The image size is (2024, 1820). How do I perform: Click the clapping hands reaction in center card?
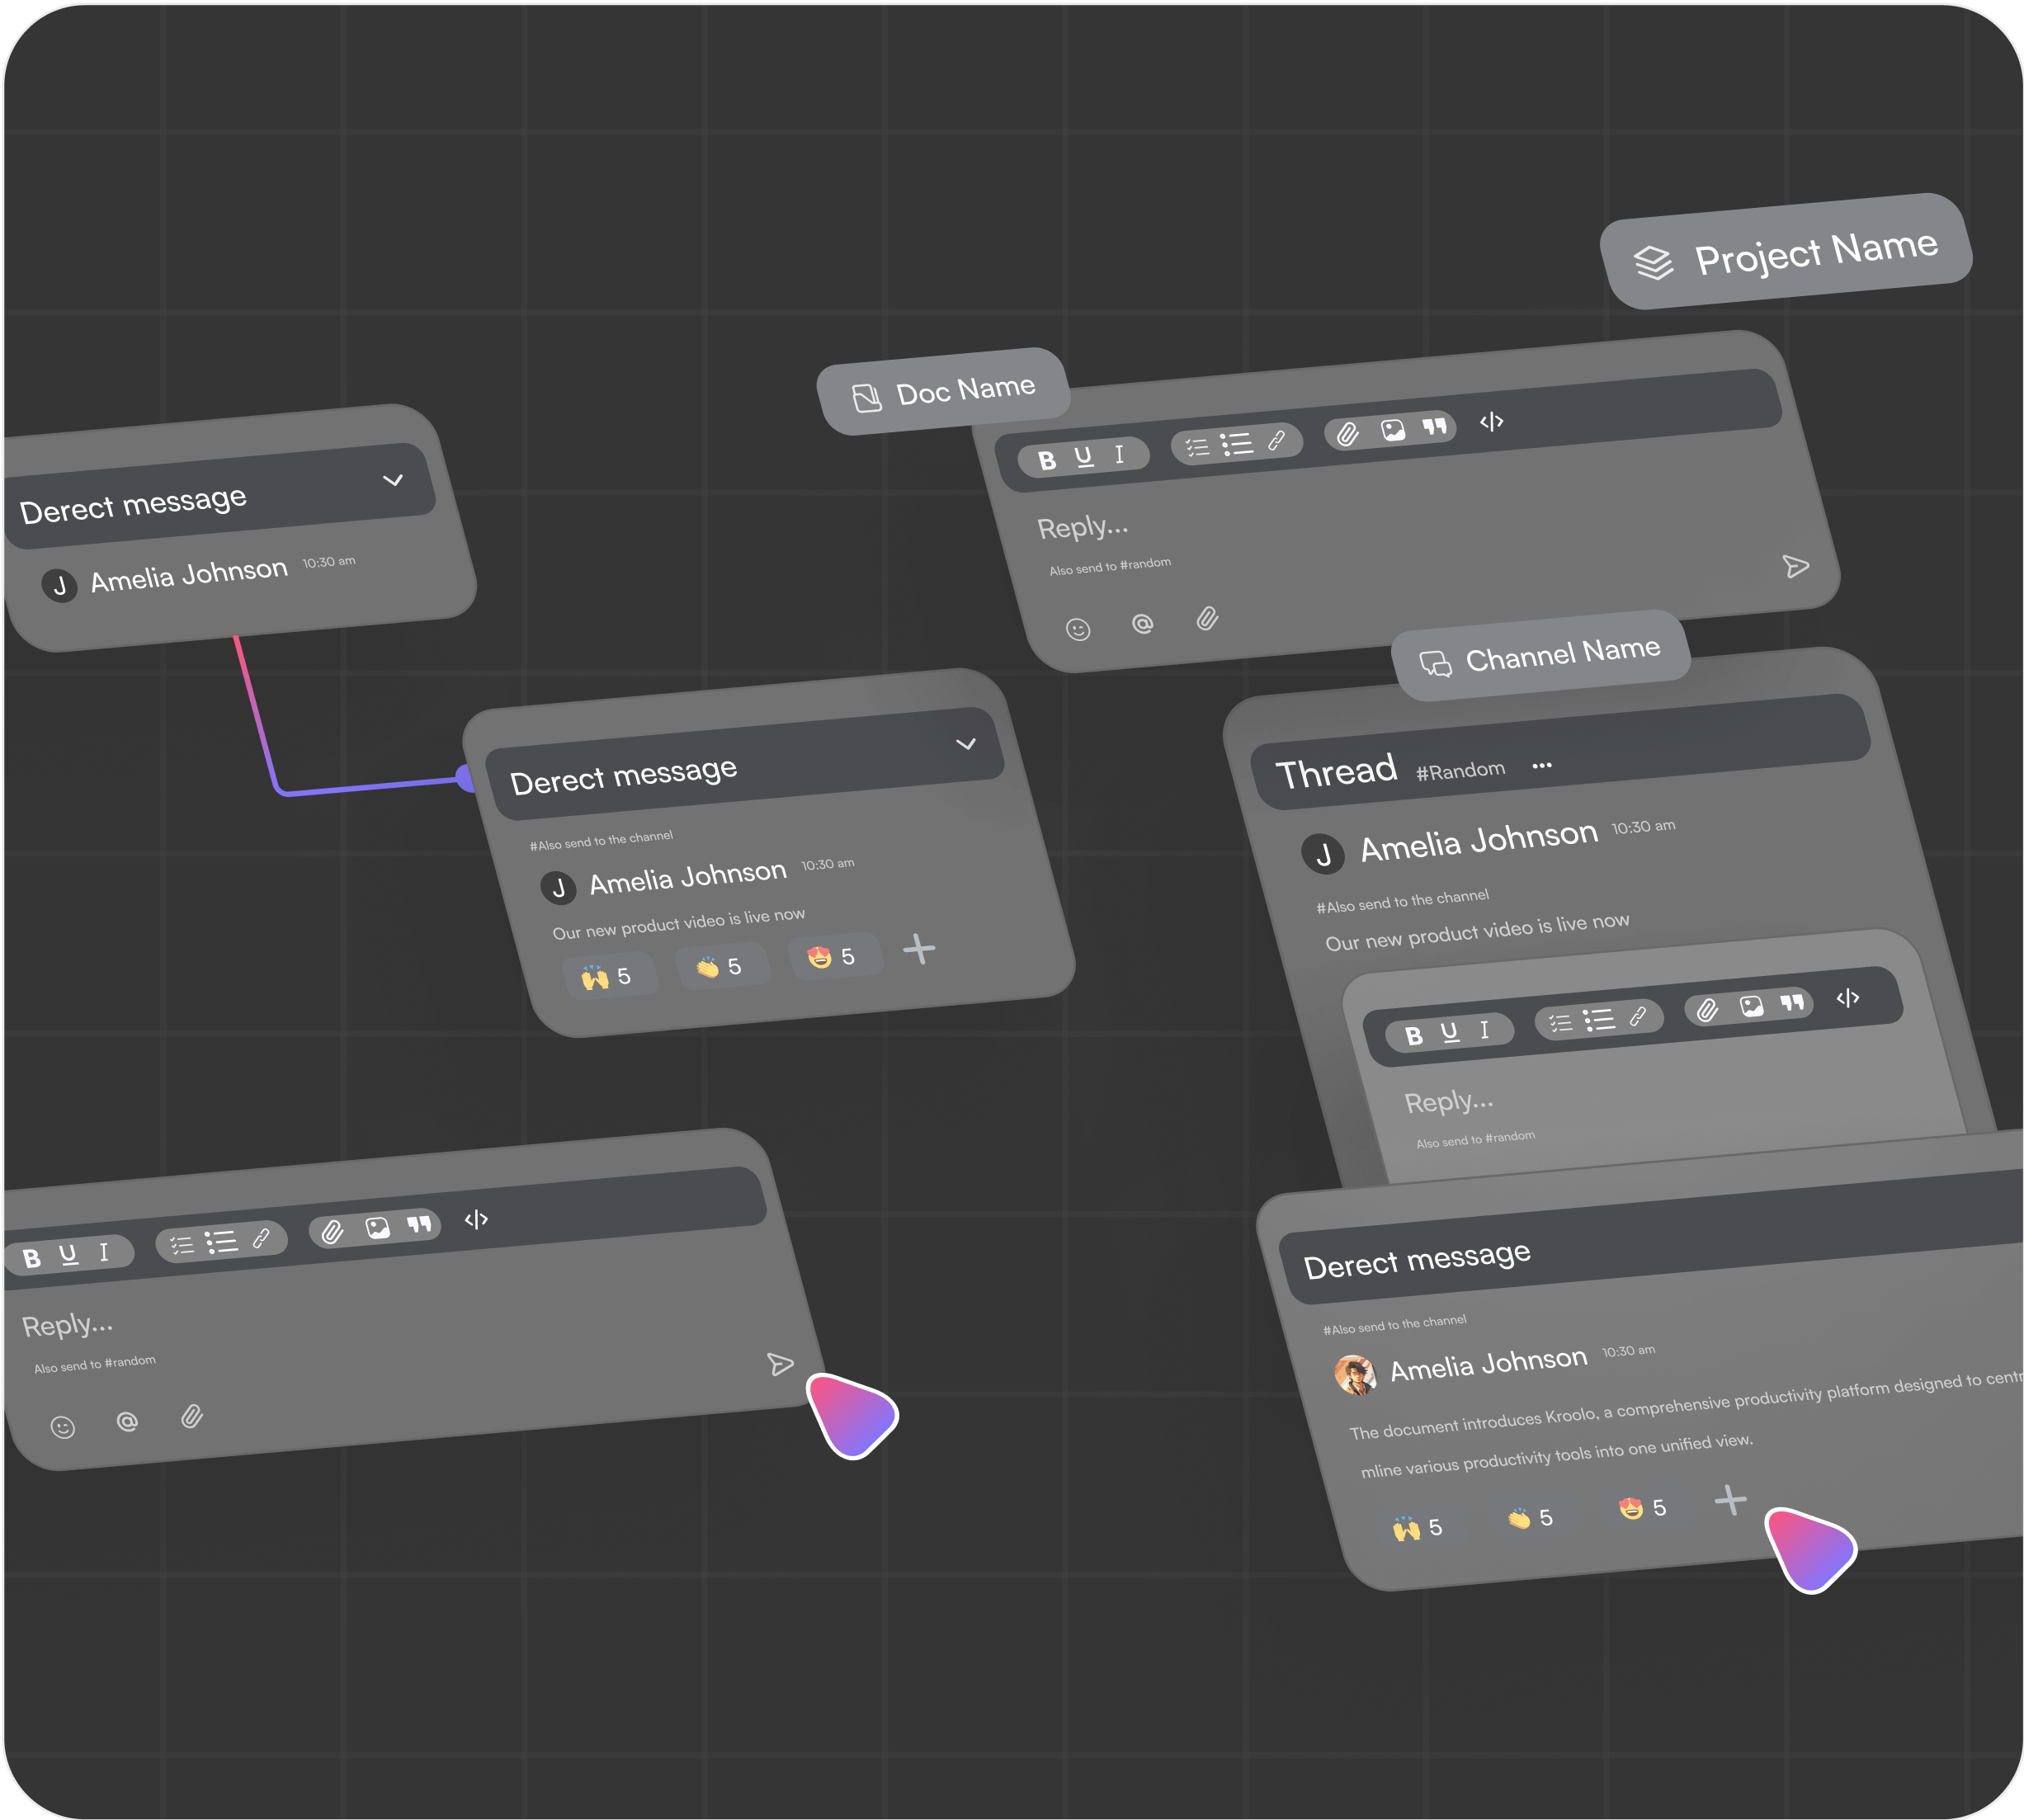click(x=721, y=967)
